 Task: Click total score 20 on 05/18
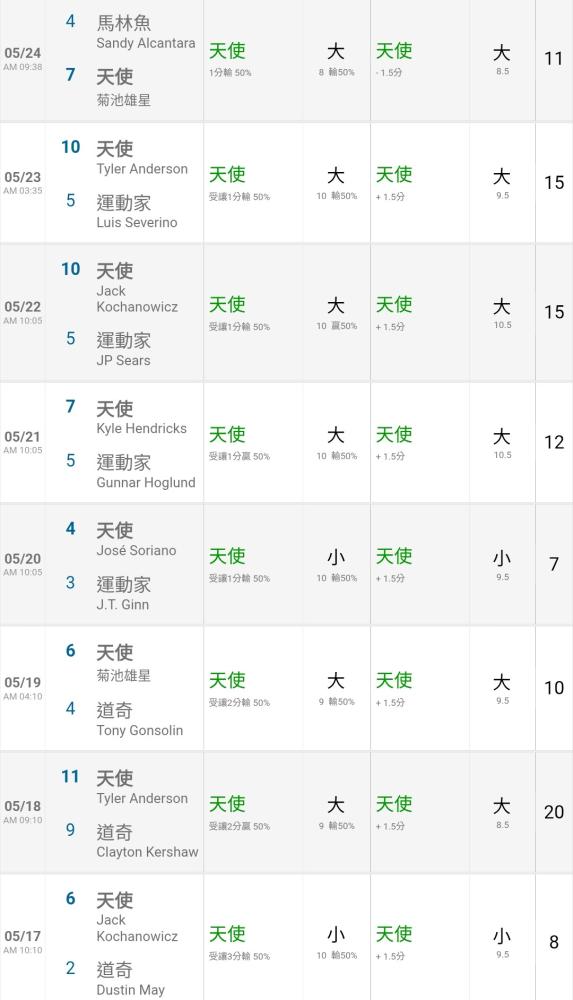554,812
